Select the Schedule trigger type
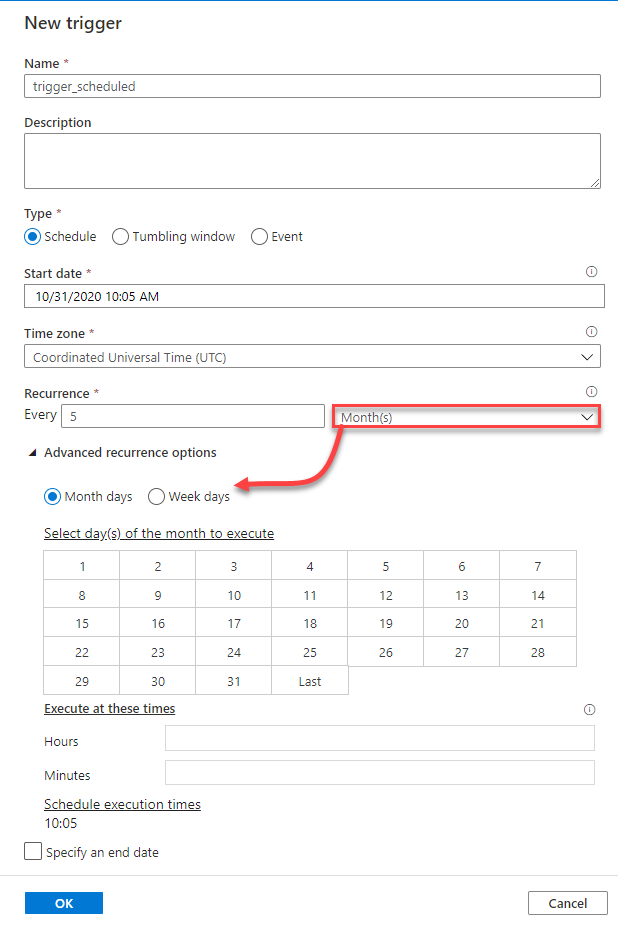Viewport: 618px width, 925px height. click(33, 237)
